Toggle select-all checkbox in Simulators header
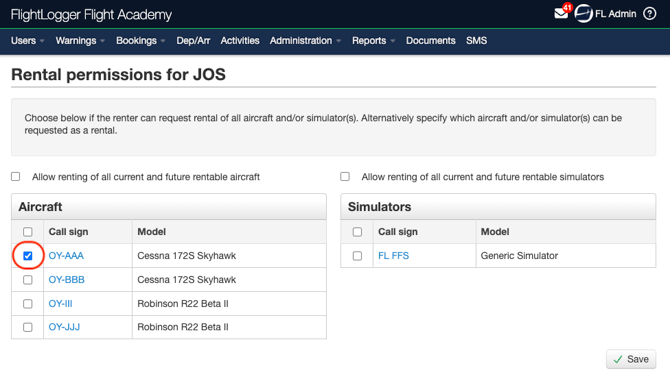 tap(357, 232)
